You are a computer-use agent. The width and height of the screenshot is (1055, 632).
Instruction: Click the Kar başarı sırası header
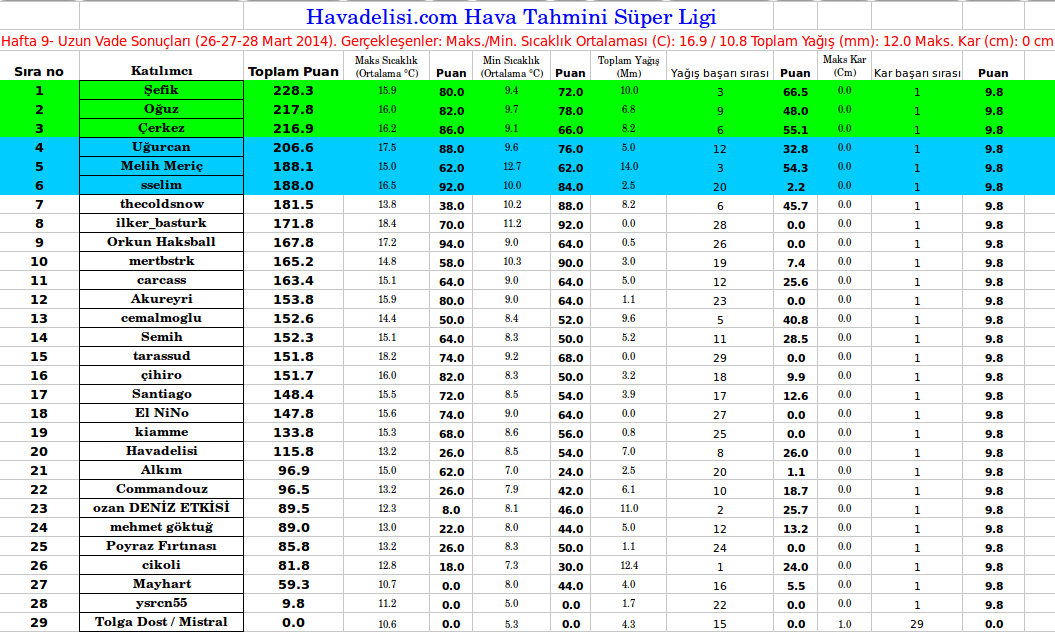tap(916, 73)
